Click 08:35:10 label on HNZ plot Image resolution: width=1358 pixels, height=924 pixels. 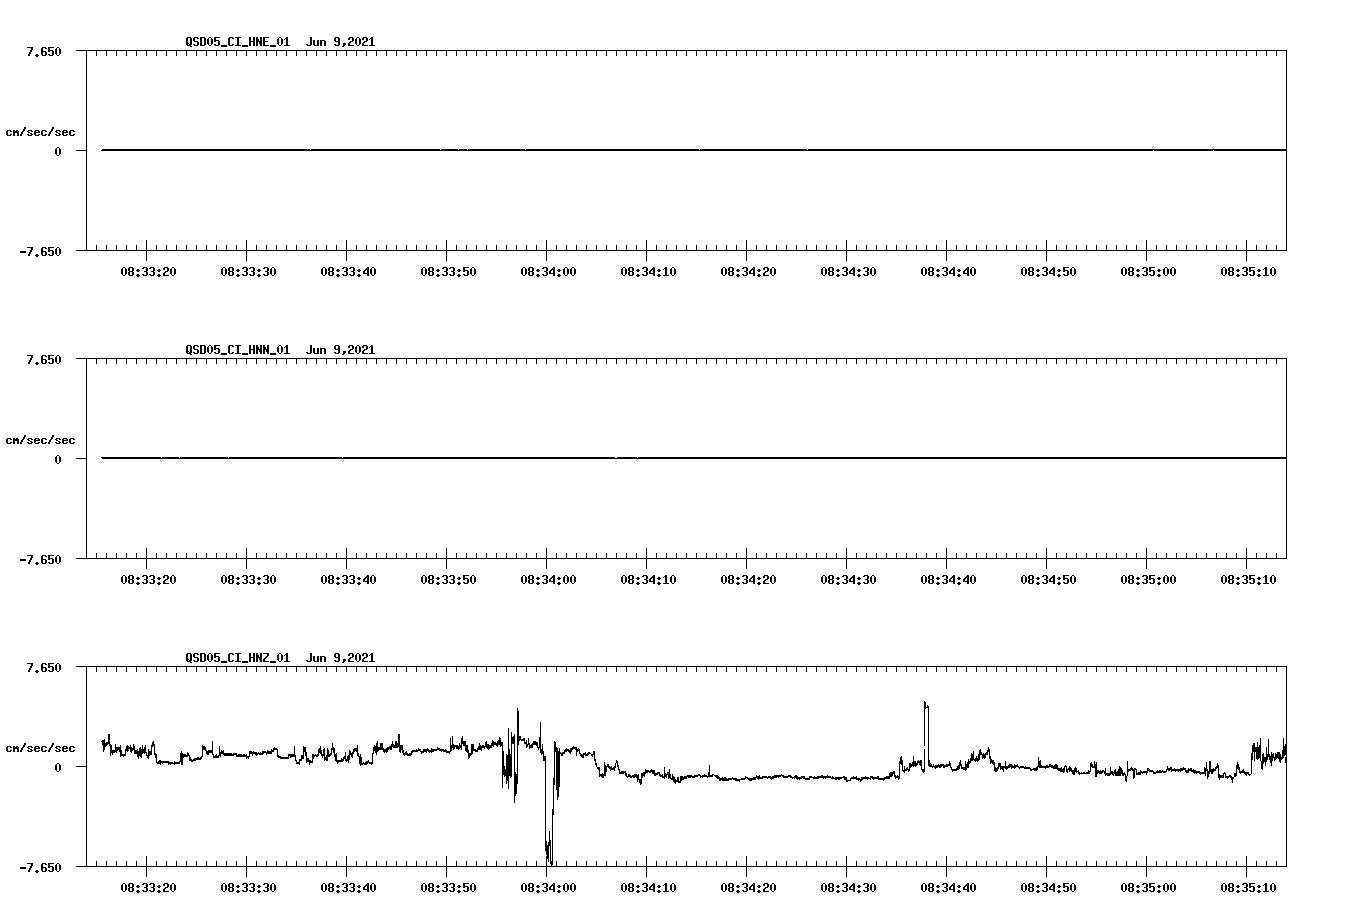(x=1248, y=888)
